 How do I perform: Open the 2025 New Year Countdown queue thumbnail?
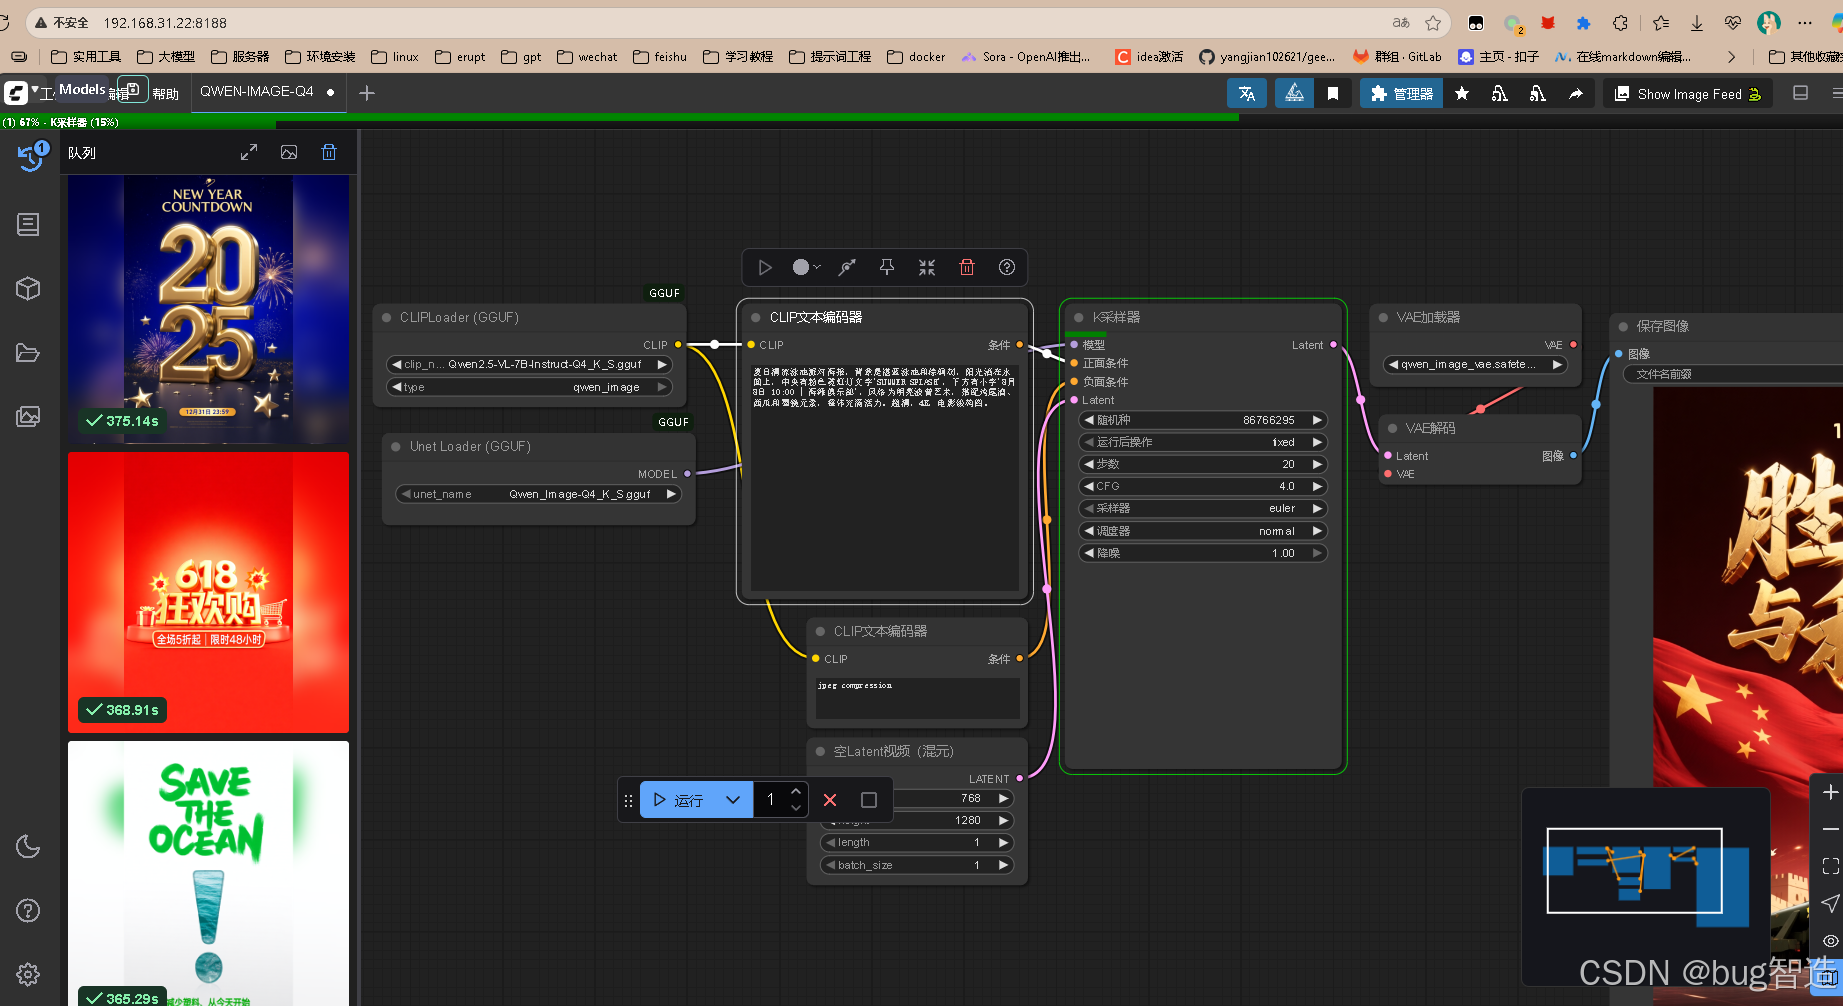pos(208,309)
